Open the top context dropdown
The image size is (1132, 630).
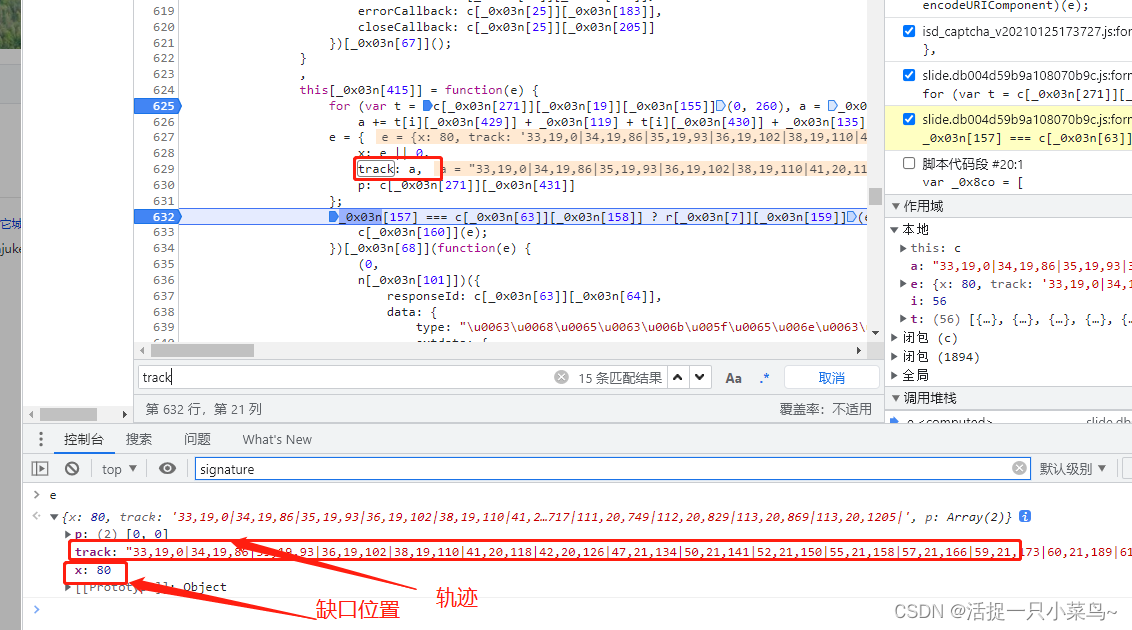(119, 468)
